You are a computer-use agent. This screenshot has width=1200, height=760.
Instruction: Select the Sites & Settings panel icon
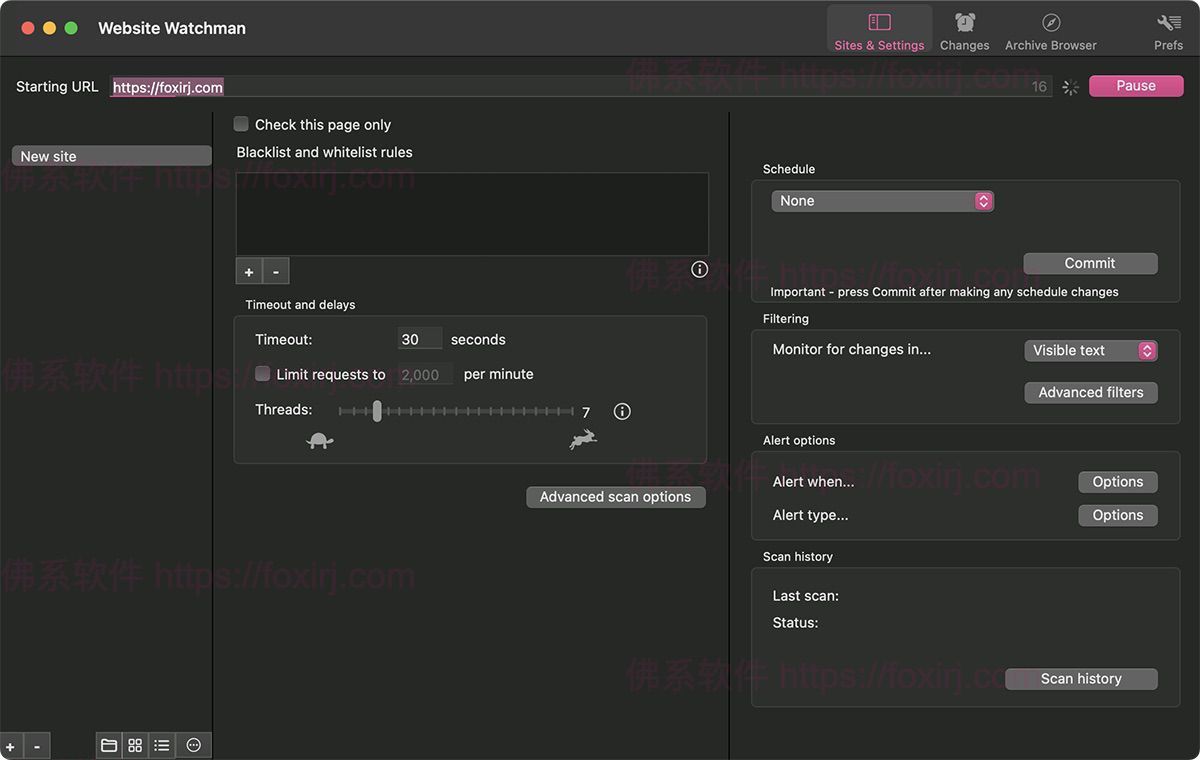879,20
